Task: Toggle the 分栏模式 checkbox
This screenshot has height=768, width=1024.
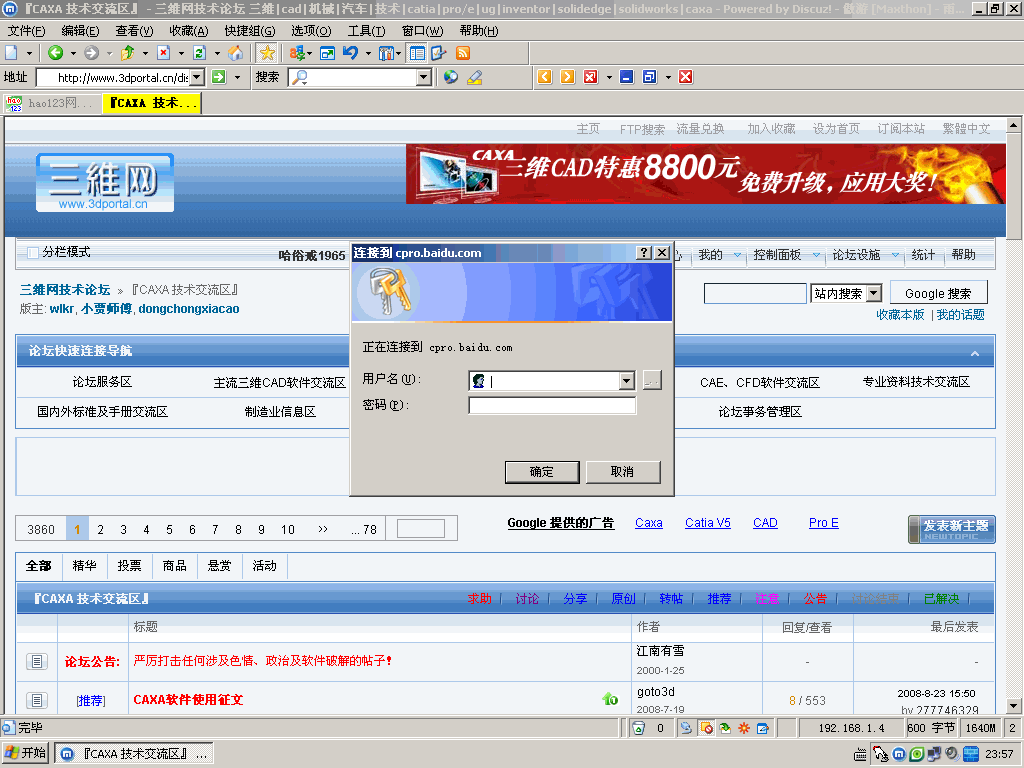Action: [x=33, y=253]
